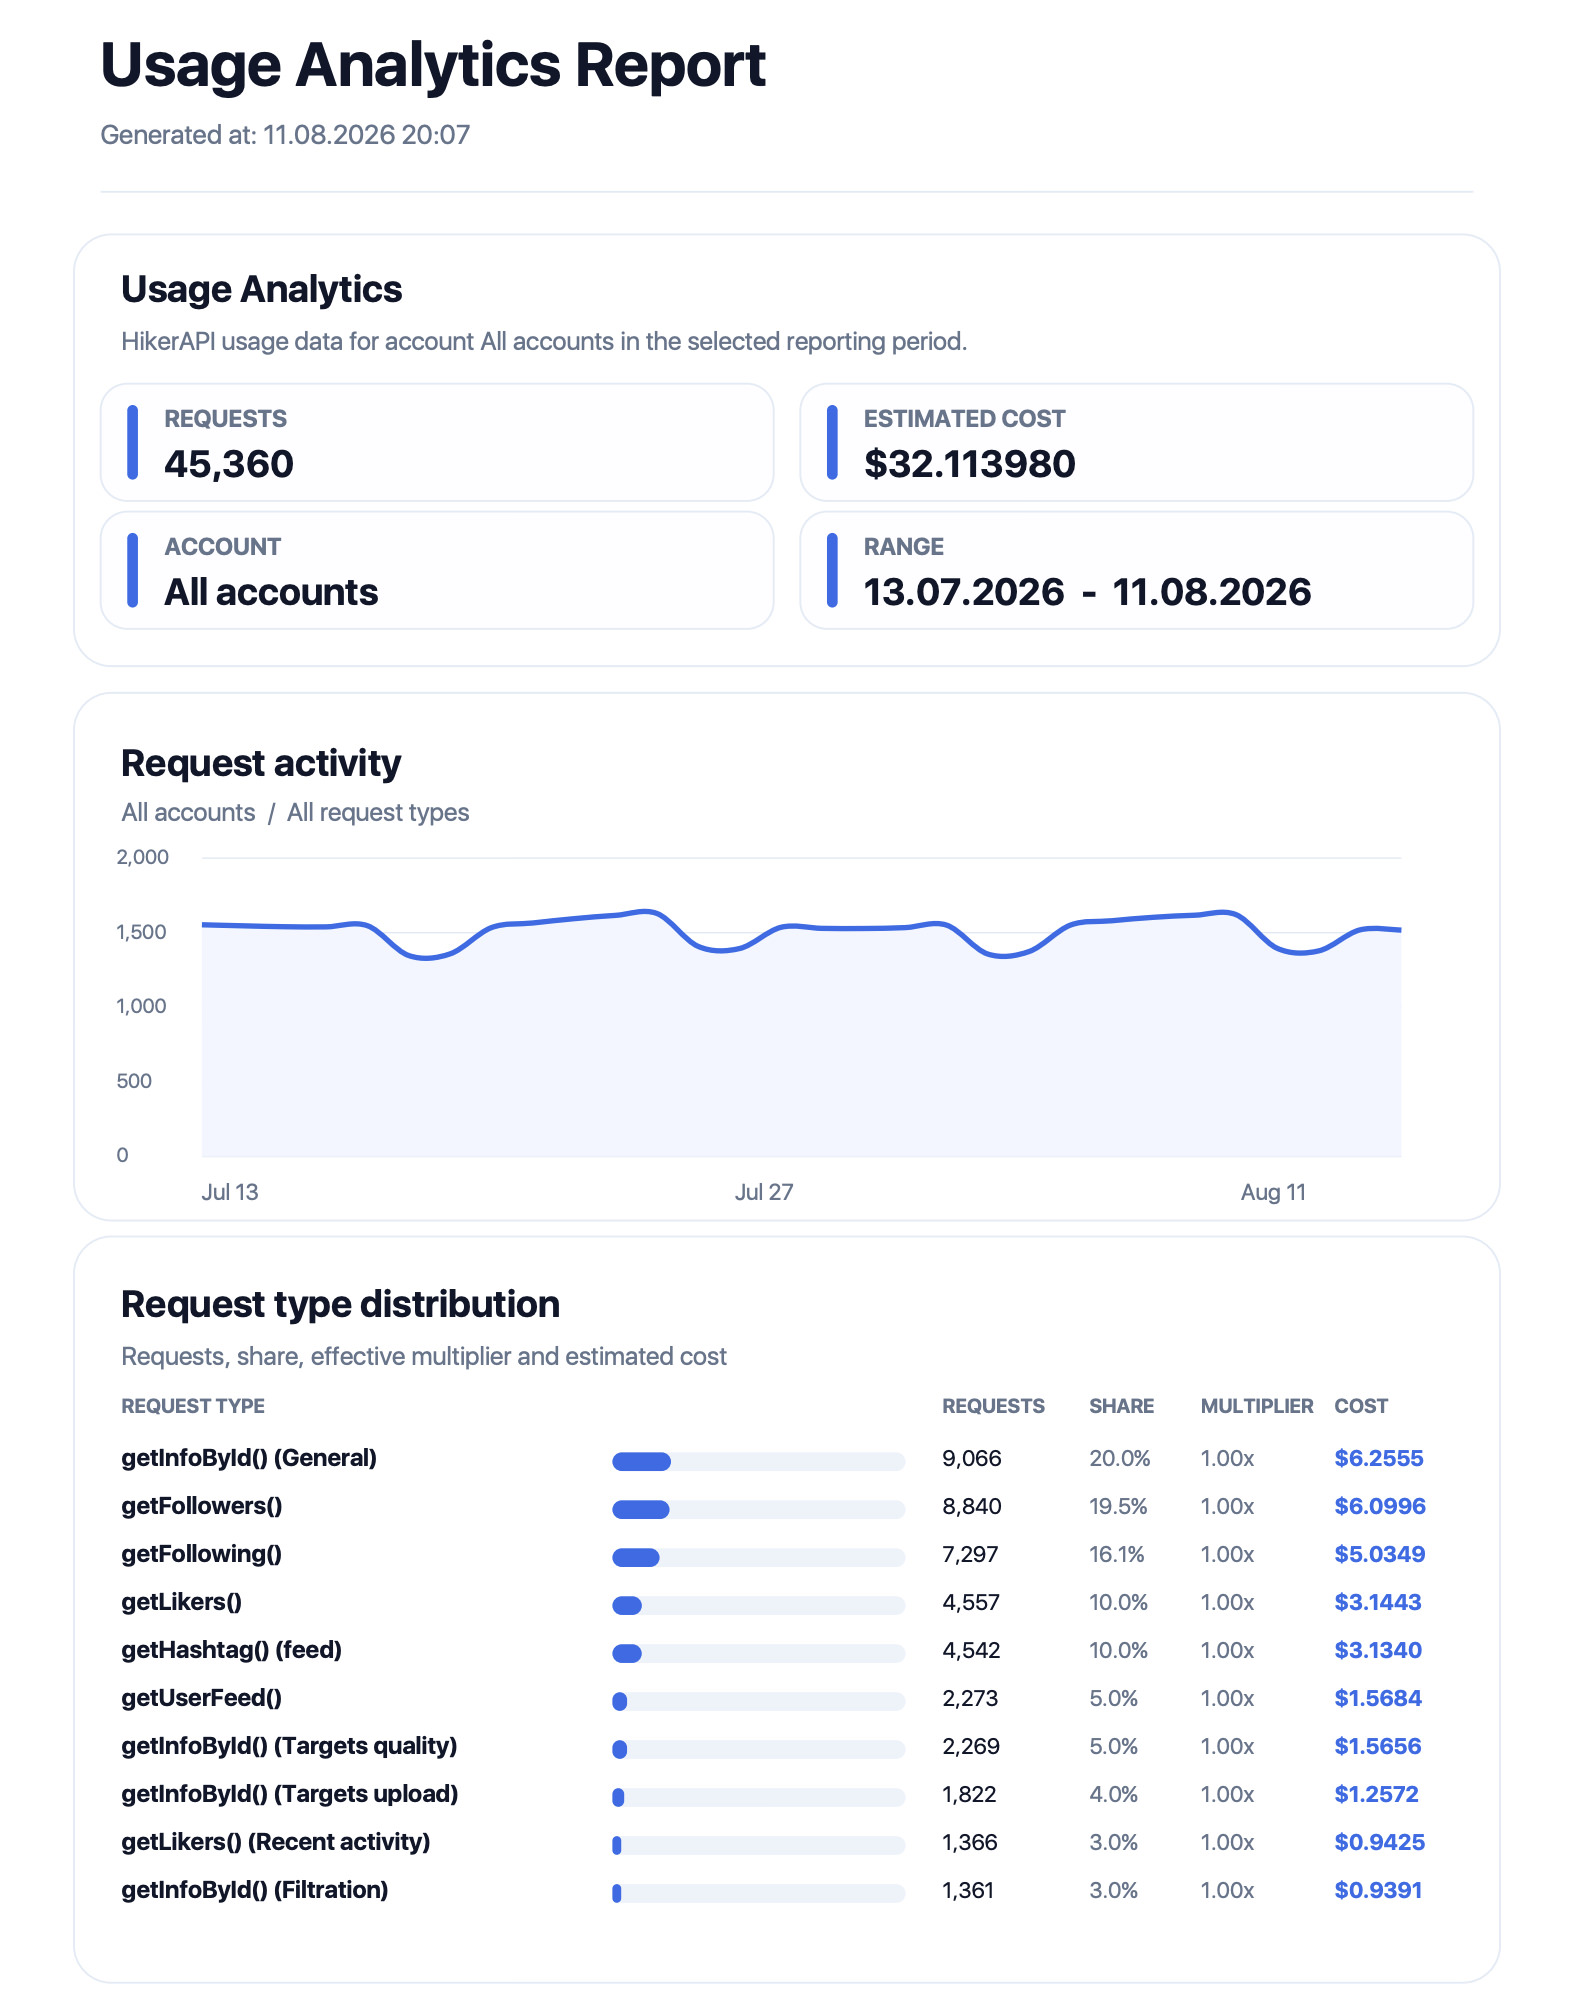Click the share bar for getFollowers()

tap(759, 1509)
